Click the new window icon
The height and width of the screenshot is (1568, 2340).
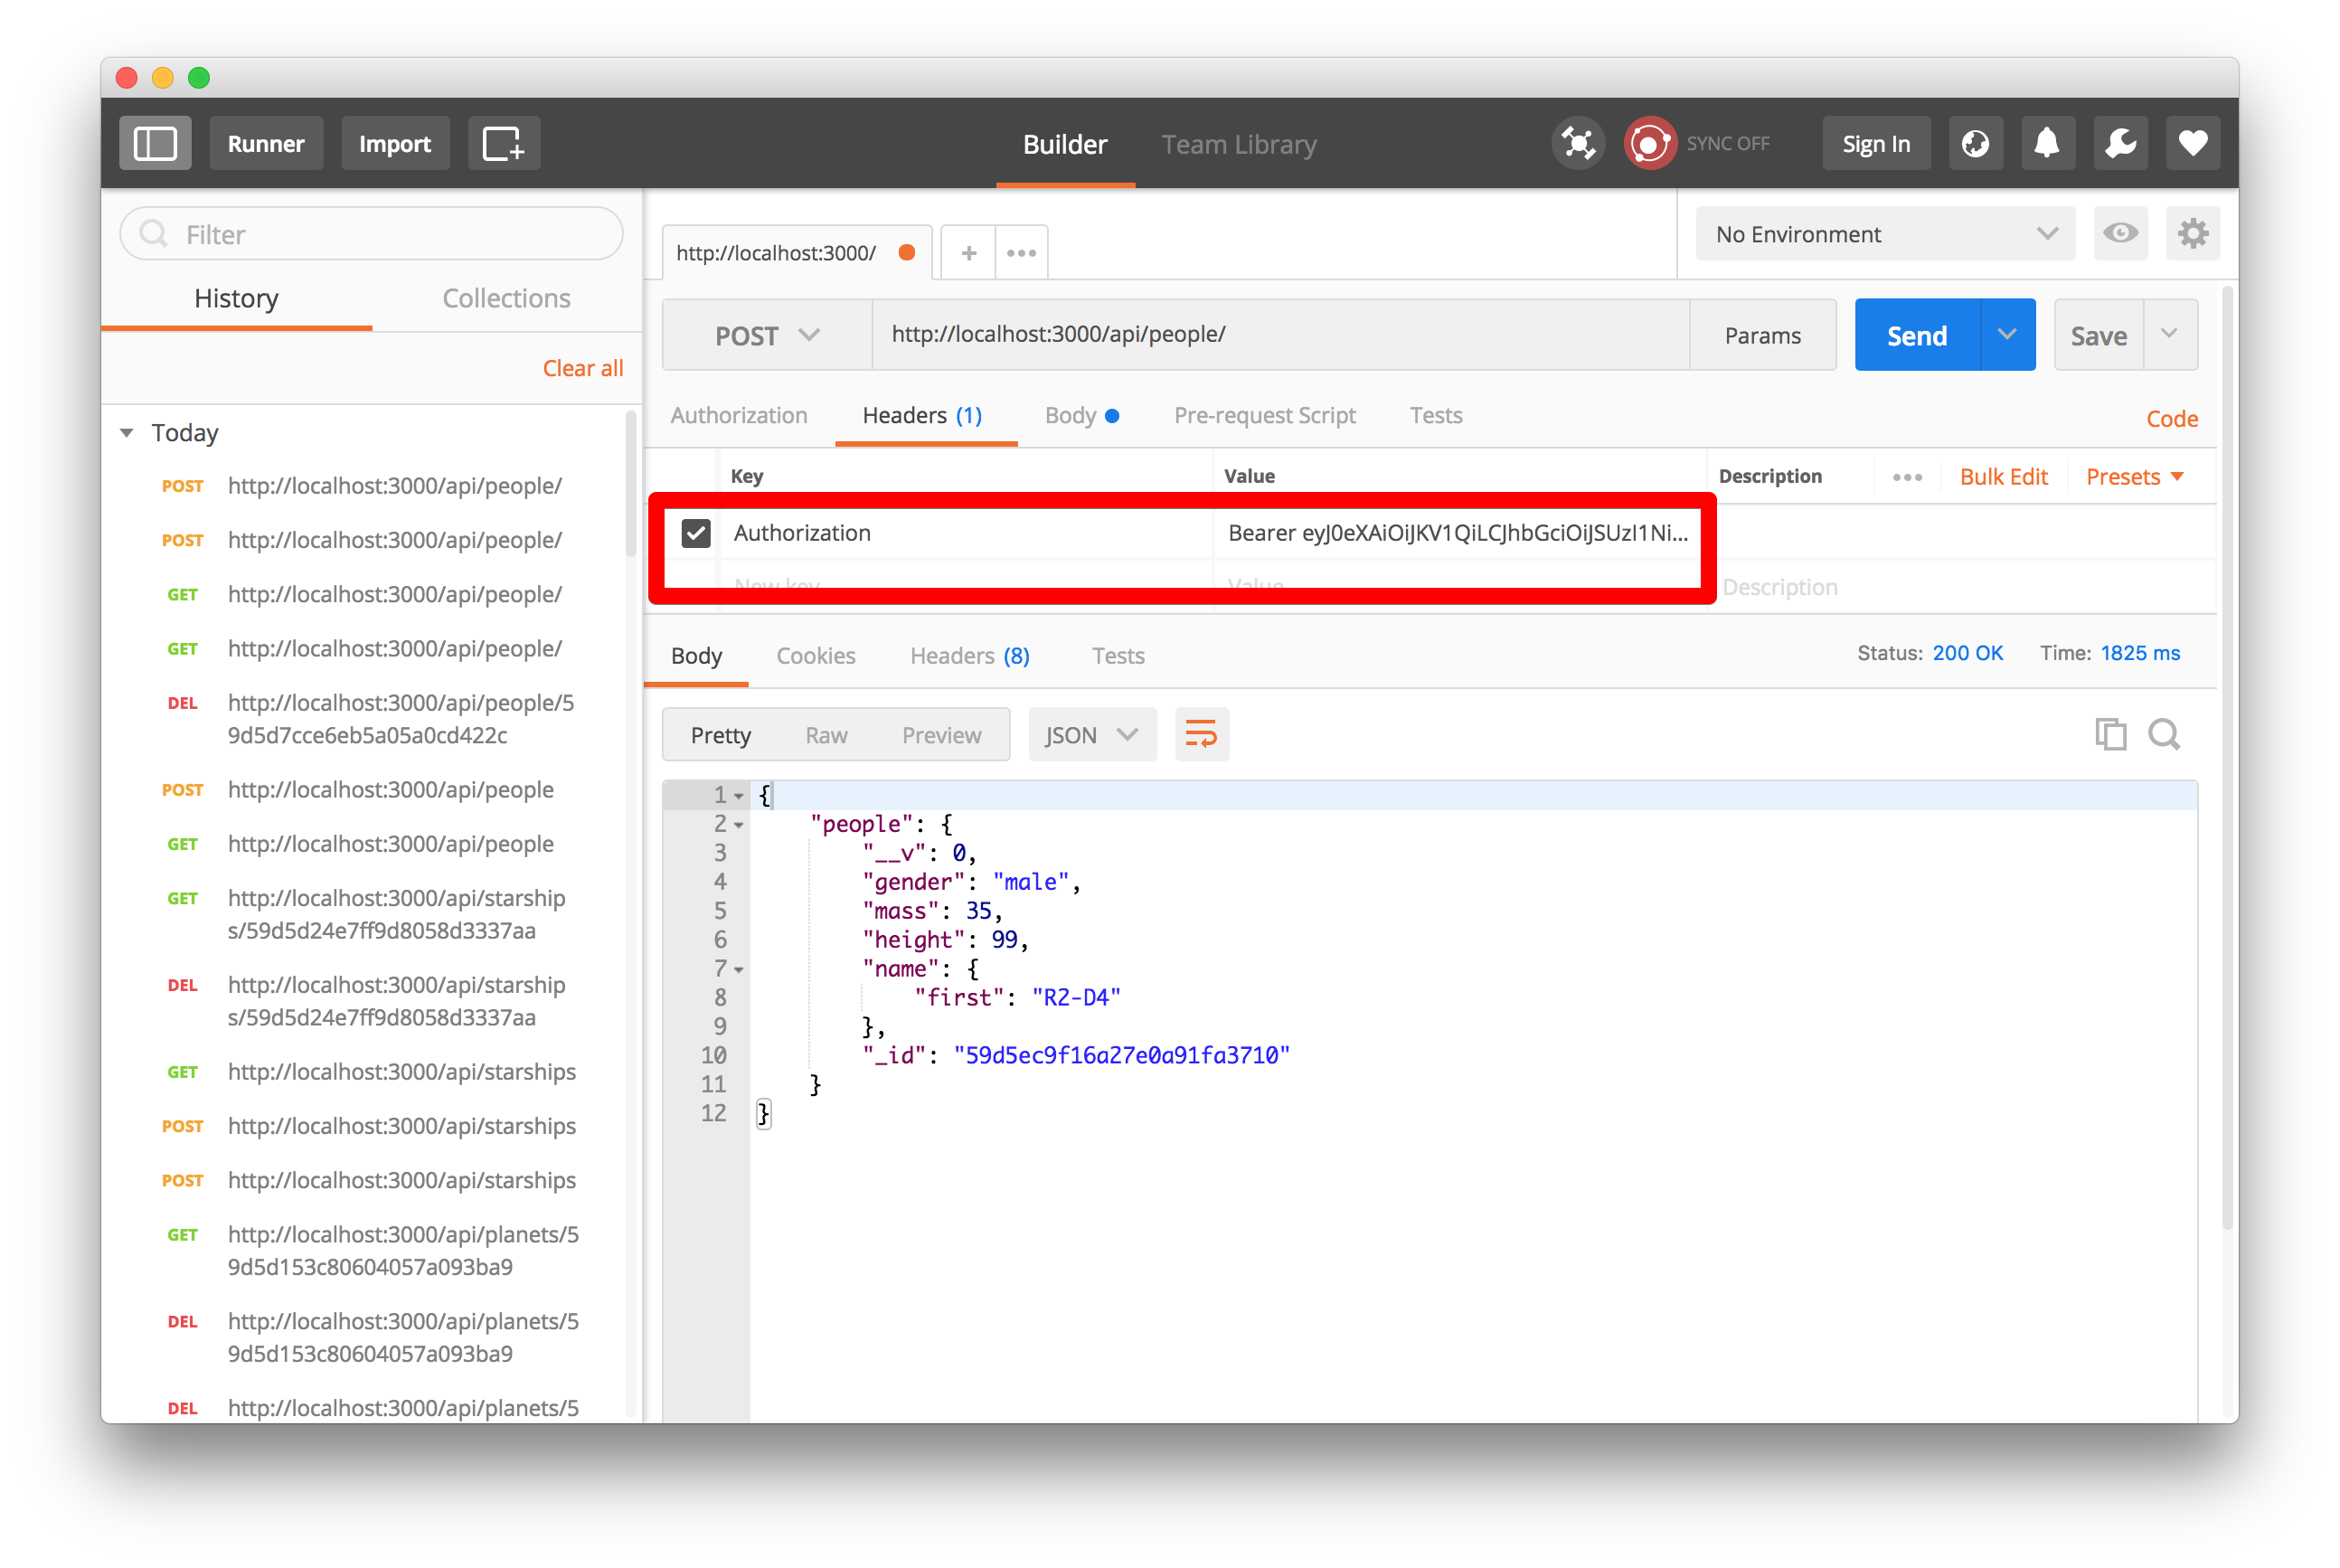click(503, 143)
